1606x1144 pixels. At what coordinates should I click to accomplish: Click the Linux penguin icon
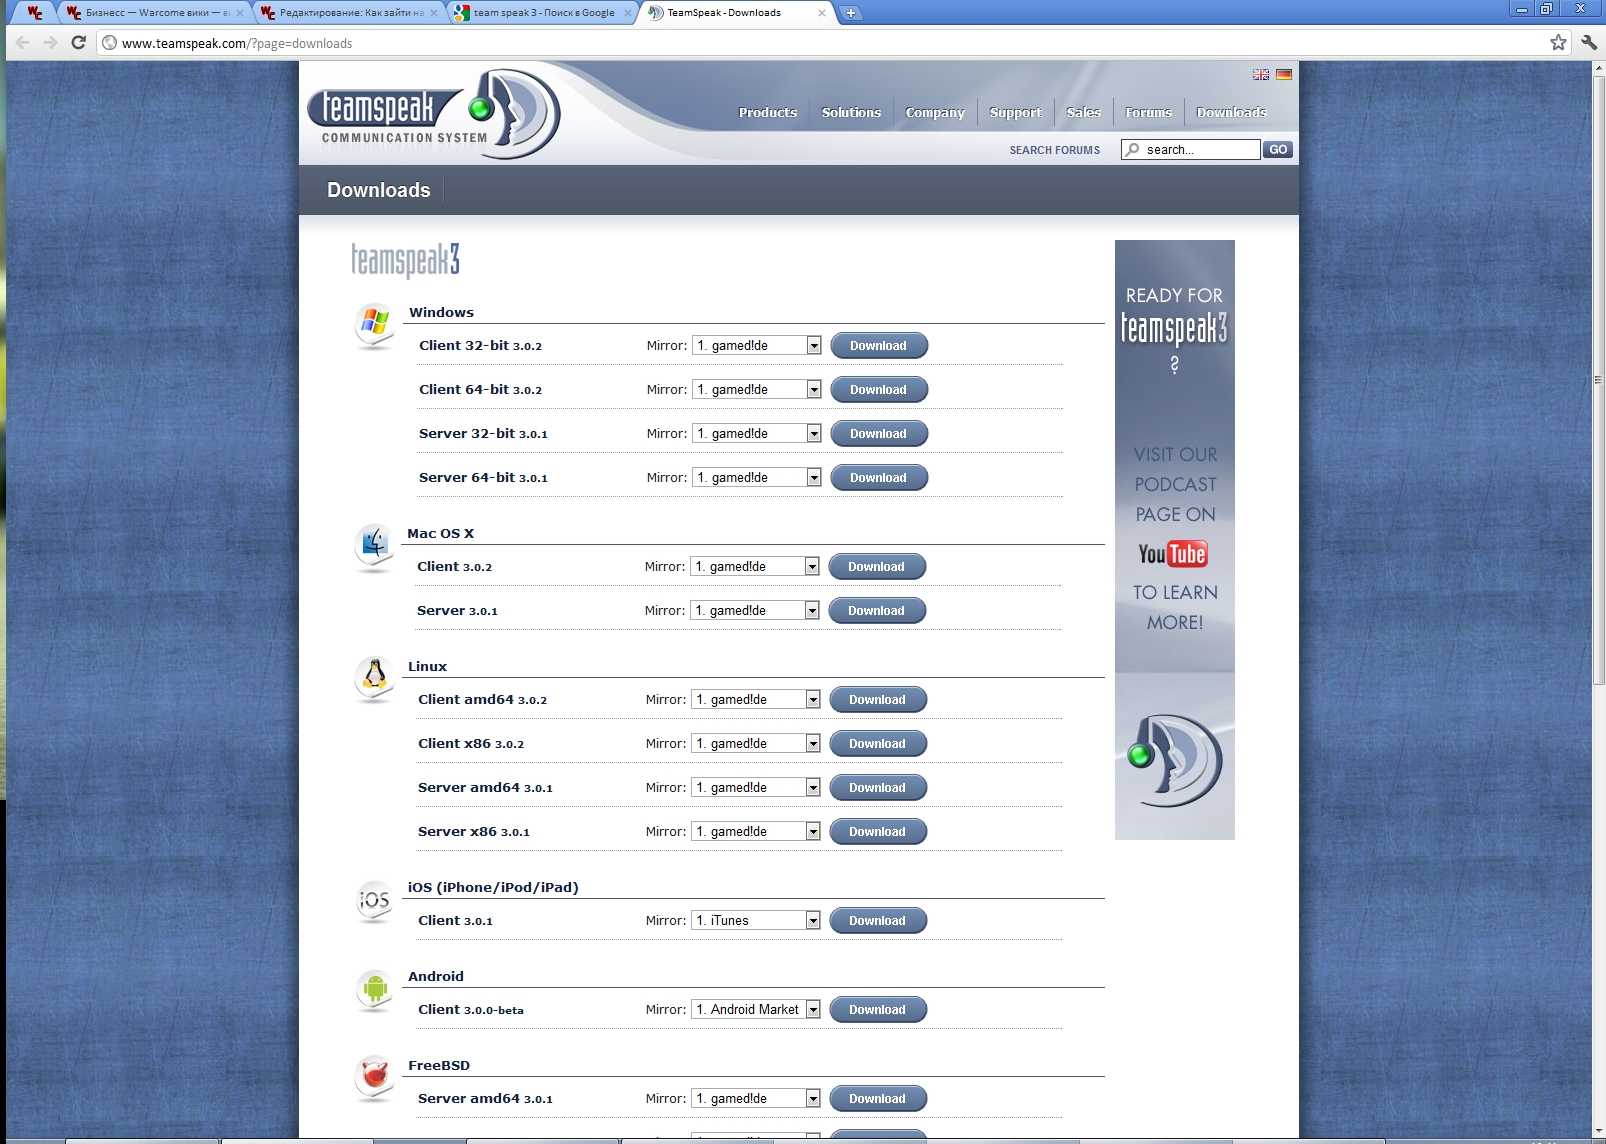point(375,678)
